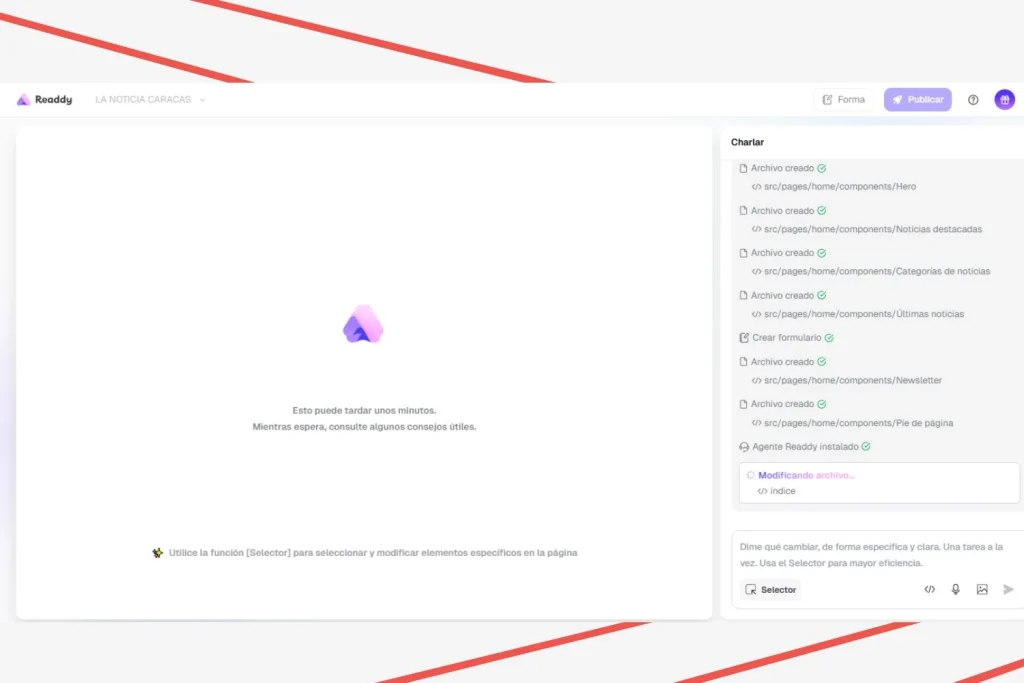Click the code view icon in chat input
The image size is (1024, 683).
click(929, 590)
